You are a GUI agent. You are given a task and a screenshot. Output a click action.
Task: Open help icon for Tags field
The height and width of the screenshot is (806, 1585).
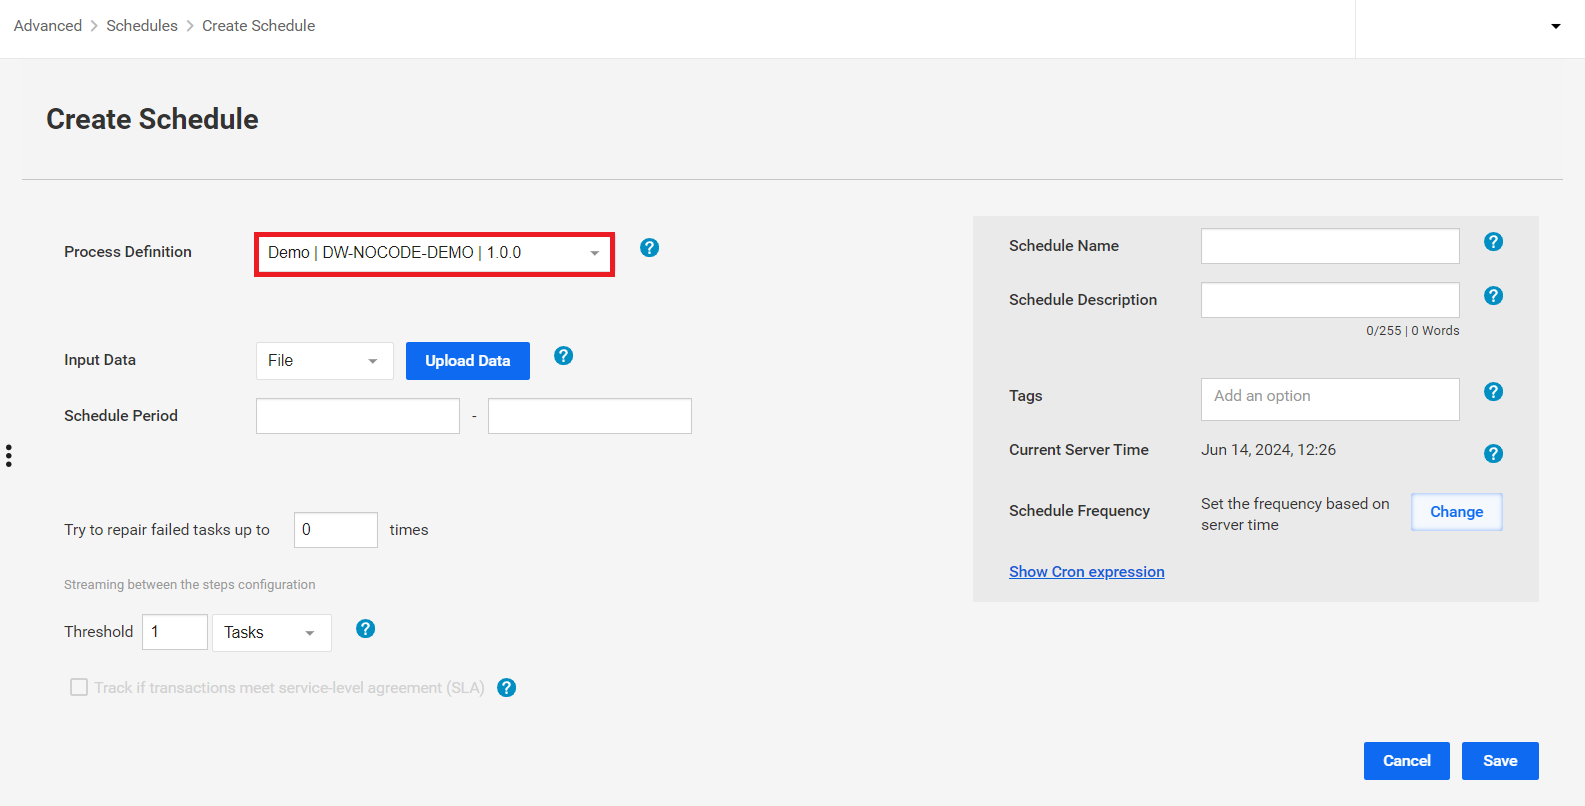1493,392
